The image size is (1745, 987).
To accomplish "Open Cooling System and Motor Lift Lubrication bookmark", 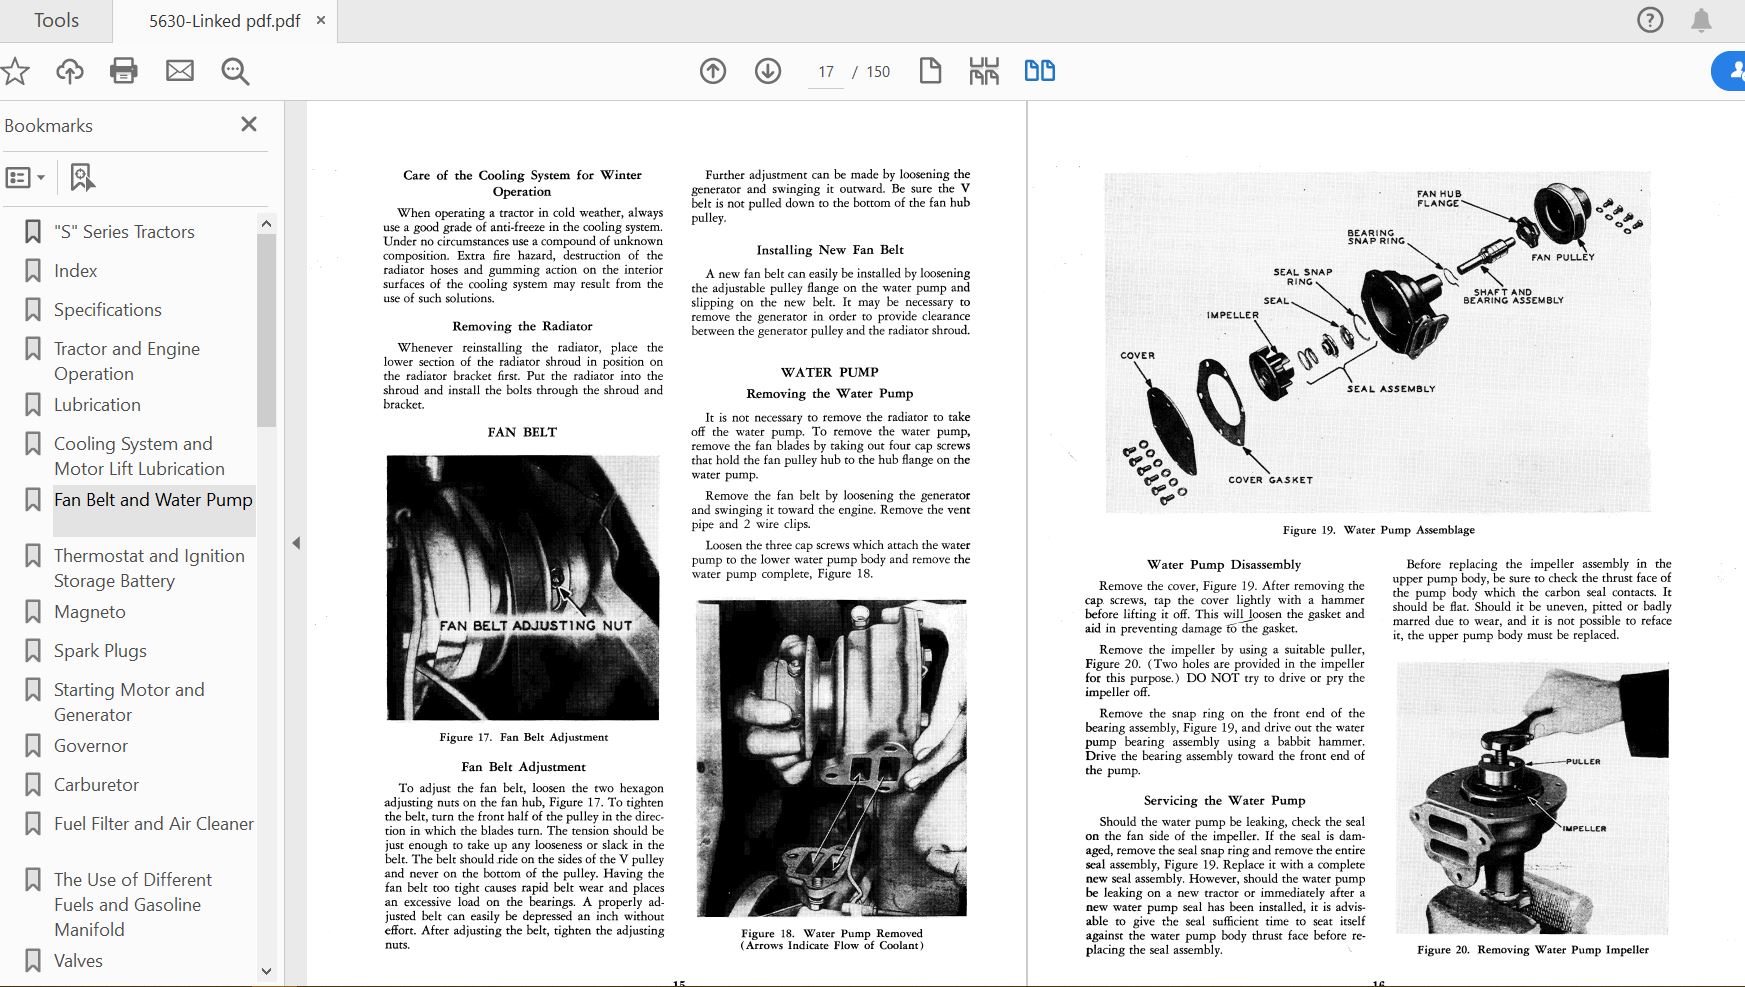I will (139, 456).
